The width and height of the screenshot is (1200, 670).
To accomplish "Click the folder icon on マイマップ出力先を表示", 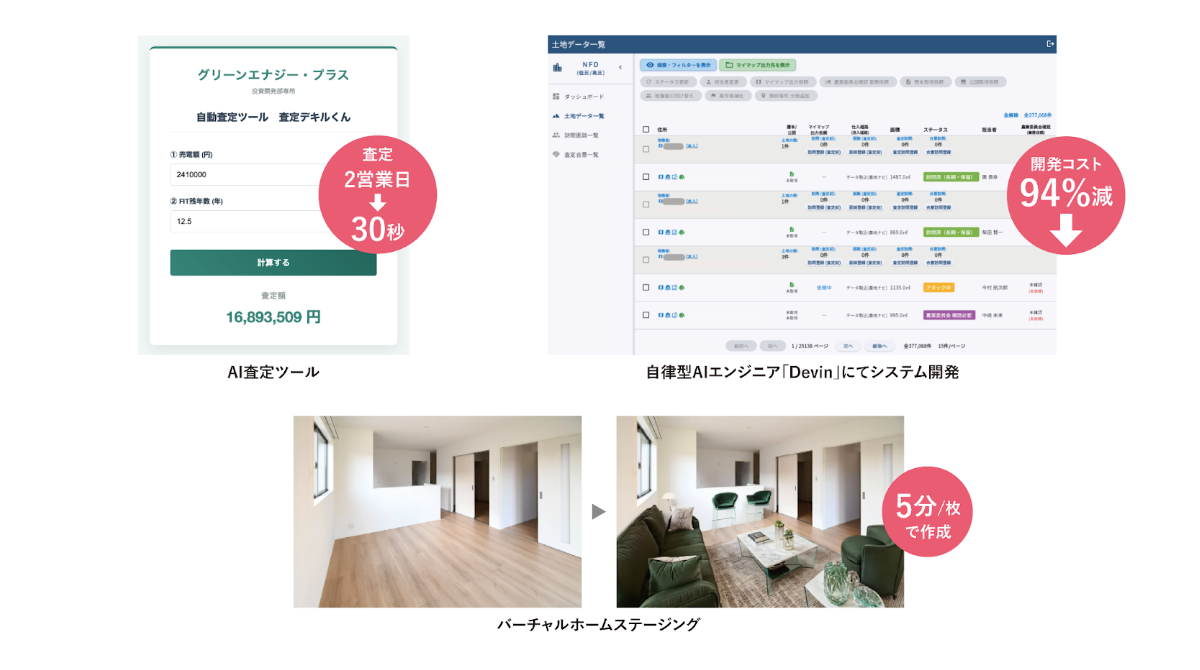I will [x=730, y=63].
